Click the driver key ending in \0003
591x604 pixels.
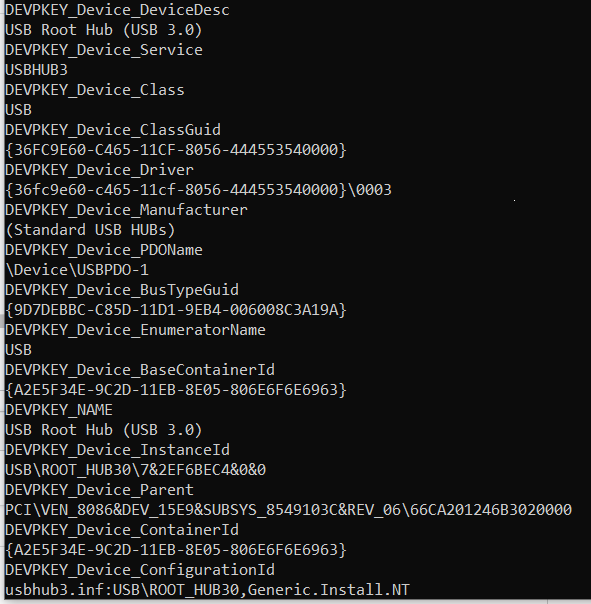[x=198, y=190]
